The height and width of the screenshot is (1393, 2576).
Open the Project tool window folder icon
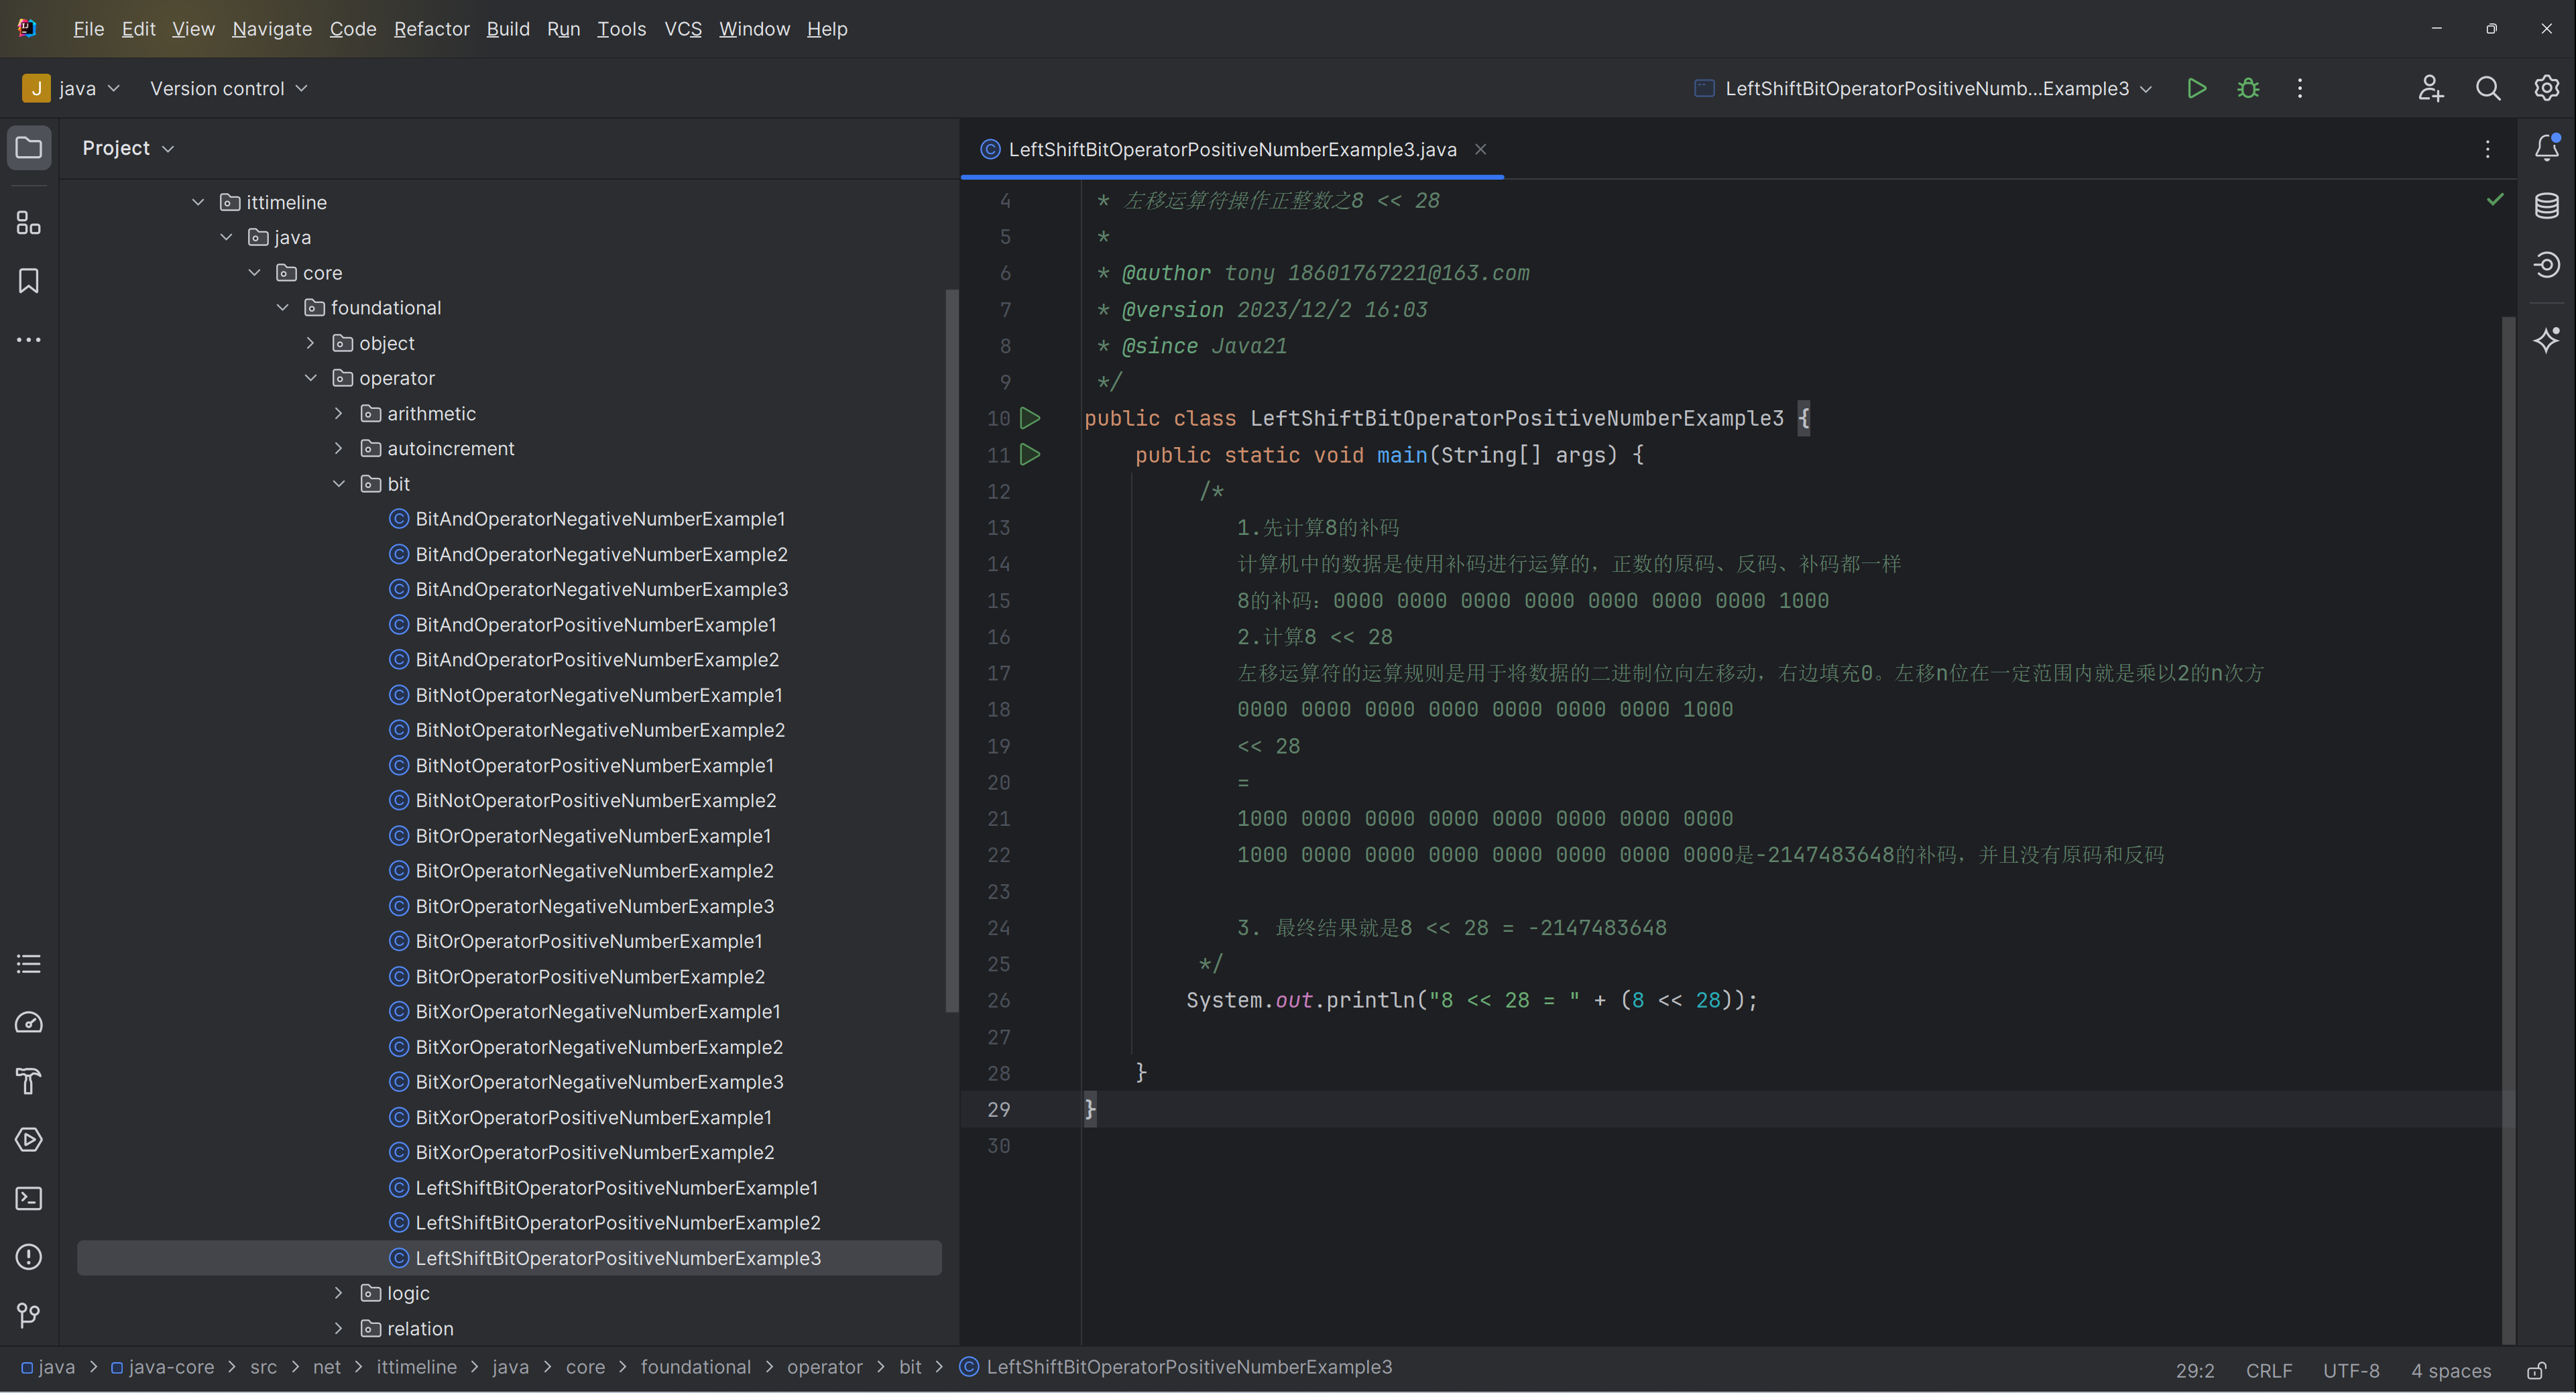coord(29,148)
